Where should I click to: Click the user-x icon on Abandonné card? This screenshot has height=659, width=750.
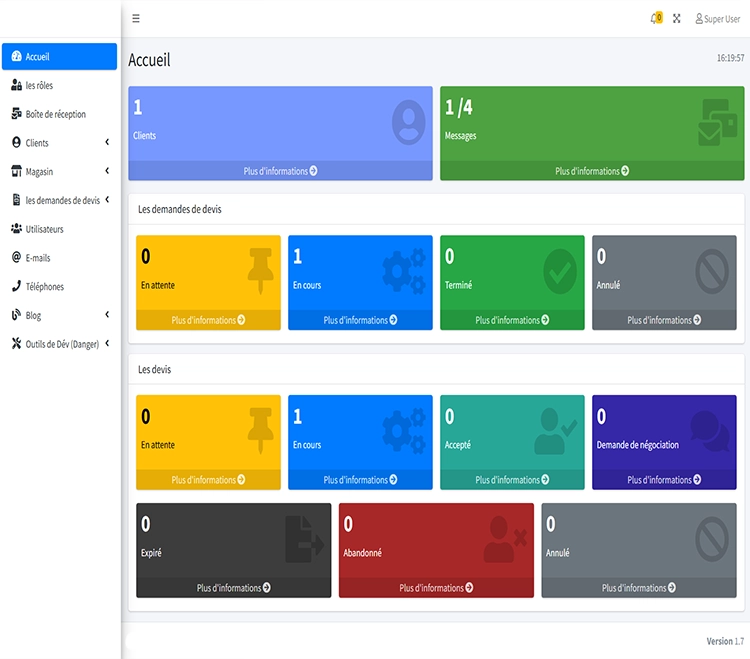pos(505,539)
